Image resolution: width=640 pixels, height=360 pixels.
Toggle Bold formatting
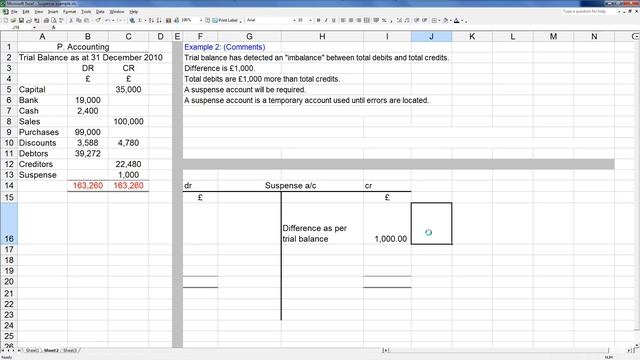[318, 20]
